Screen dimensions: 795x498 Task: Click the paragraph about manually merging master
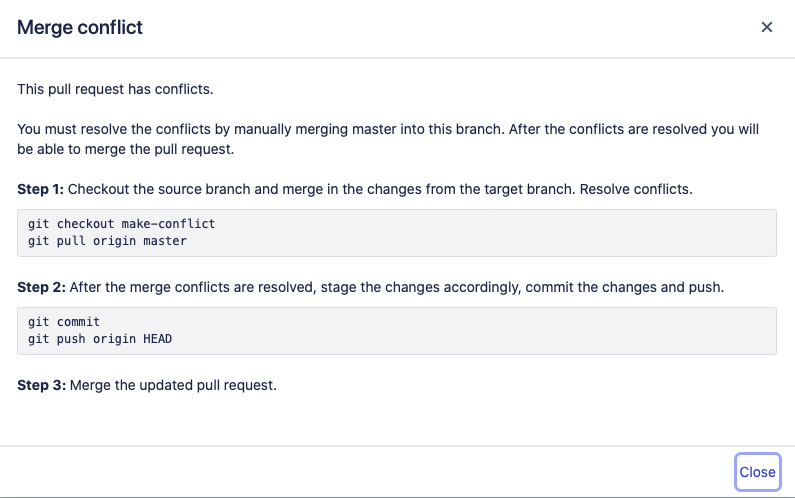[x=388, y=139]
